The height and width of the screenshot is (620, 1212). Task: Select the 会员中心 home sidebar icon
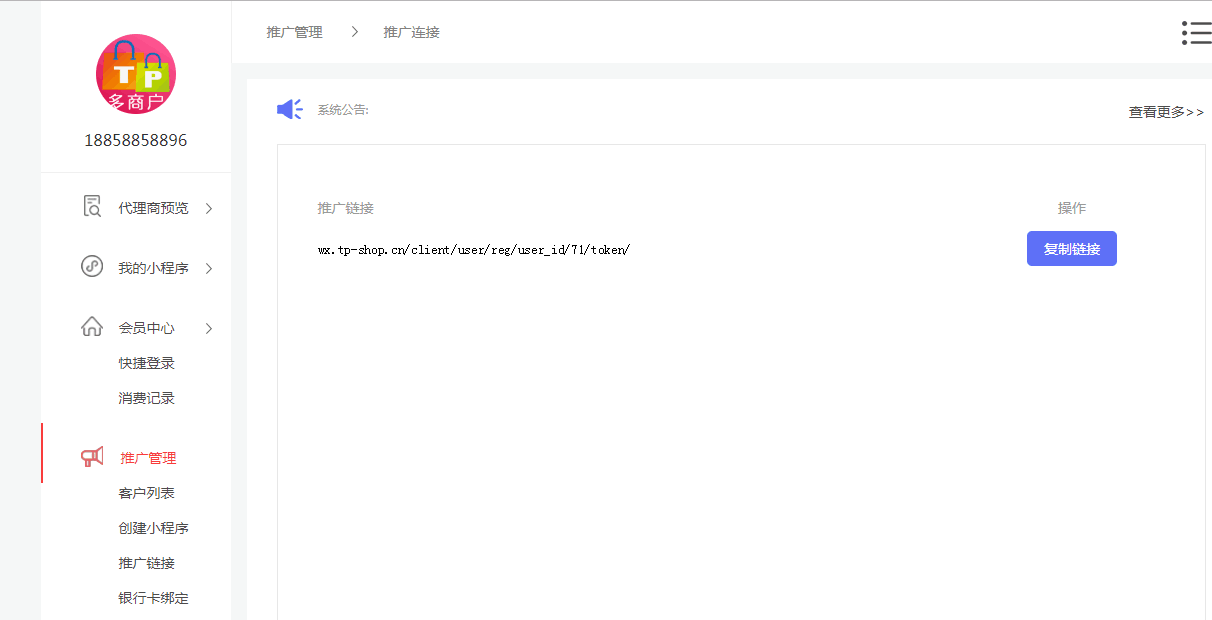pyautogui.click(x=91, y=327)
